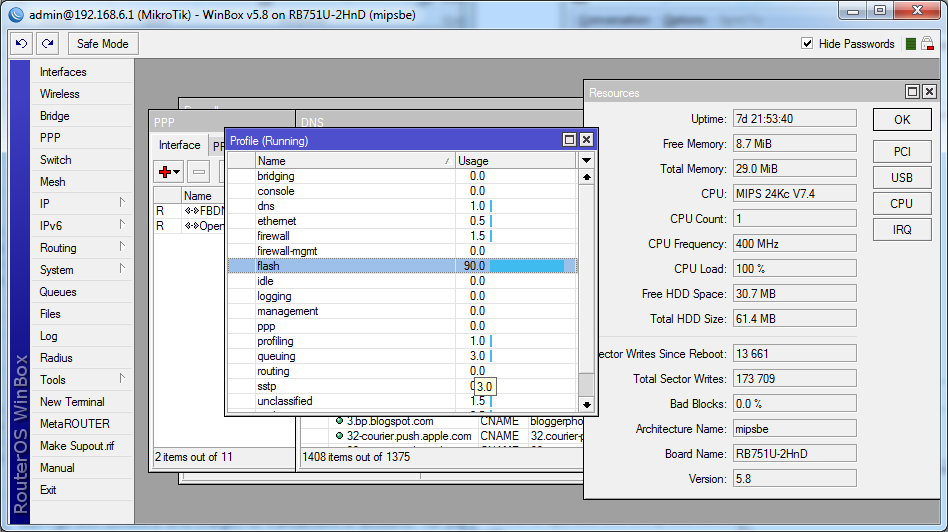This screenshot has width=948, height=532.
Task: Click green status dot beside 32-courier.push.apple.com
Action: coord(339,435)
